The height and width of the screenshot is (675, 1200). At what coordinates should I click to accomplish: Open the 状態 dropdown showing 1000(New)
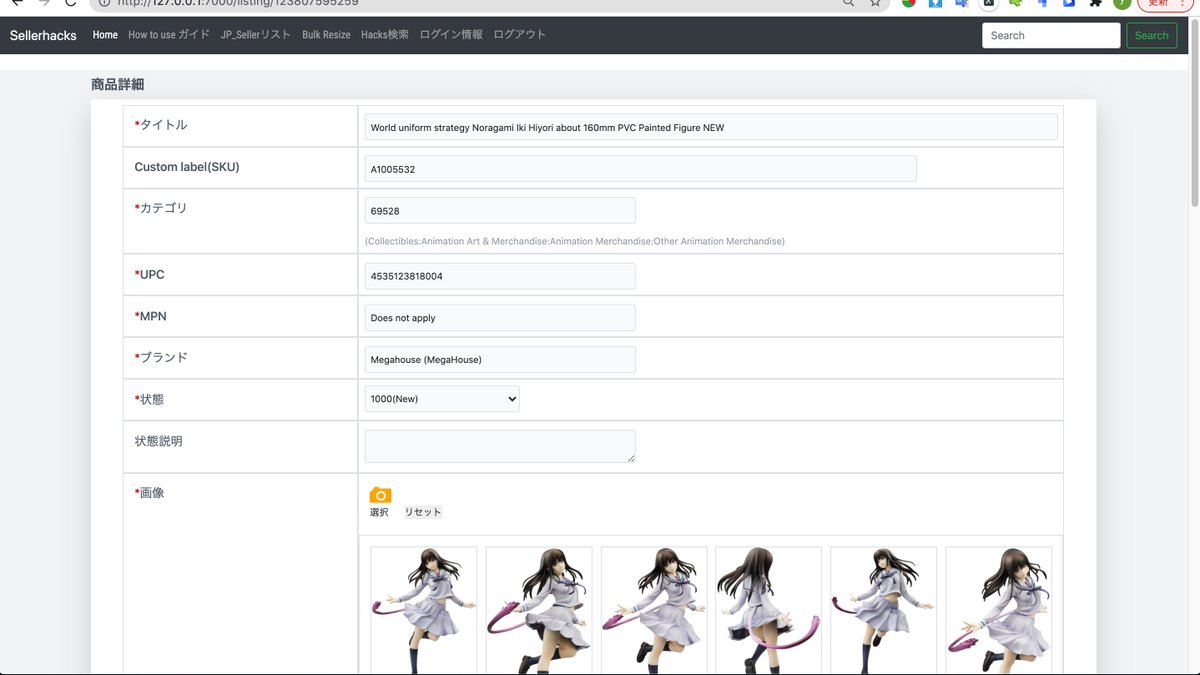pyautogui.click(x=442, y=399)
